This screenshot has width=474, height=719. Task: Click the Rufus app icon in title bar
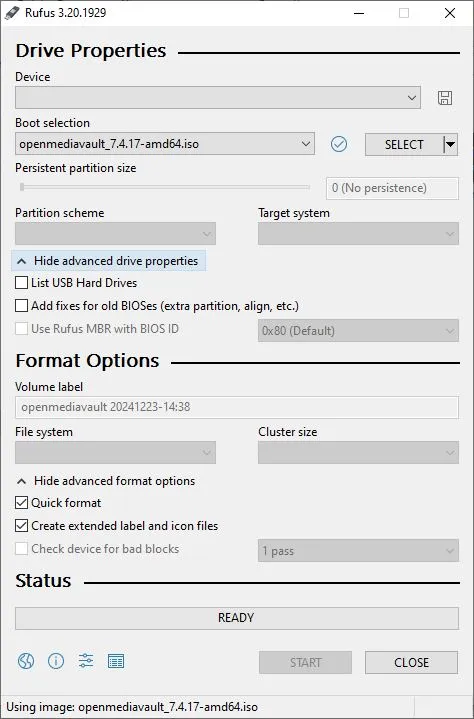click(11, 13)
